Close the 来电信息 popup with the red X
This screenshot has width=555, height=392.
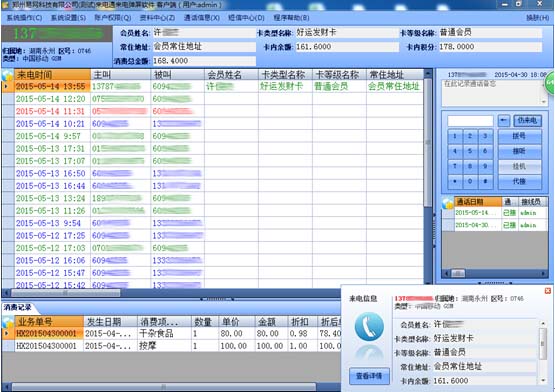[x=547, y=291]
